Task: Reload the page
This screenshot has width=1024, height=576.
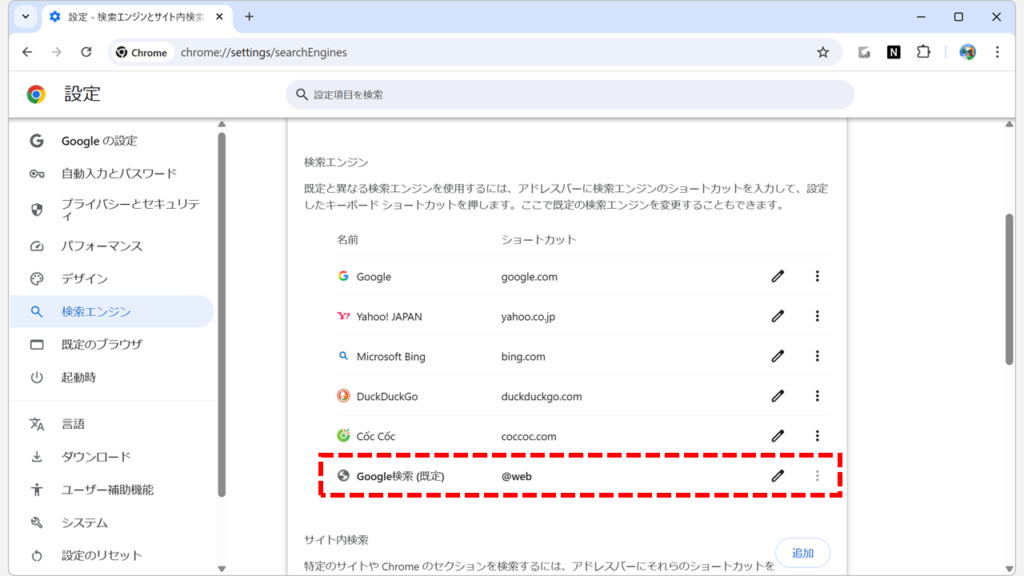Action: tap(86, 52)
